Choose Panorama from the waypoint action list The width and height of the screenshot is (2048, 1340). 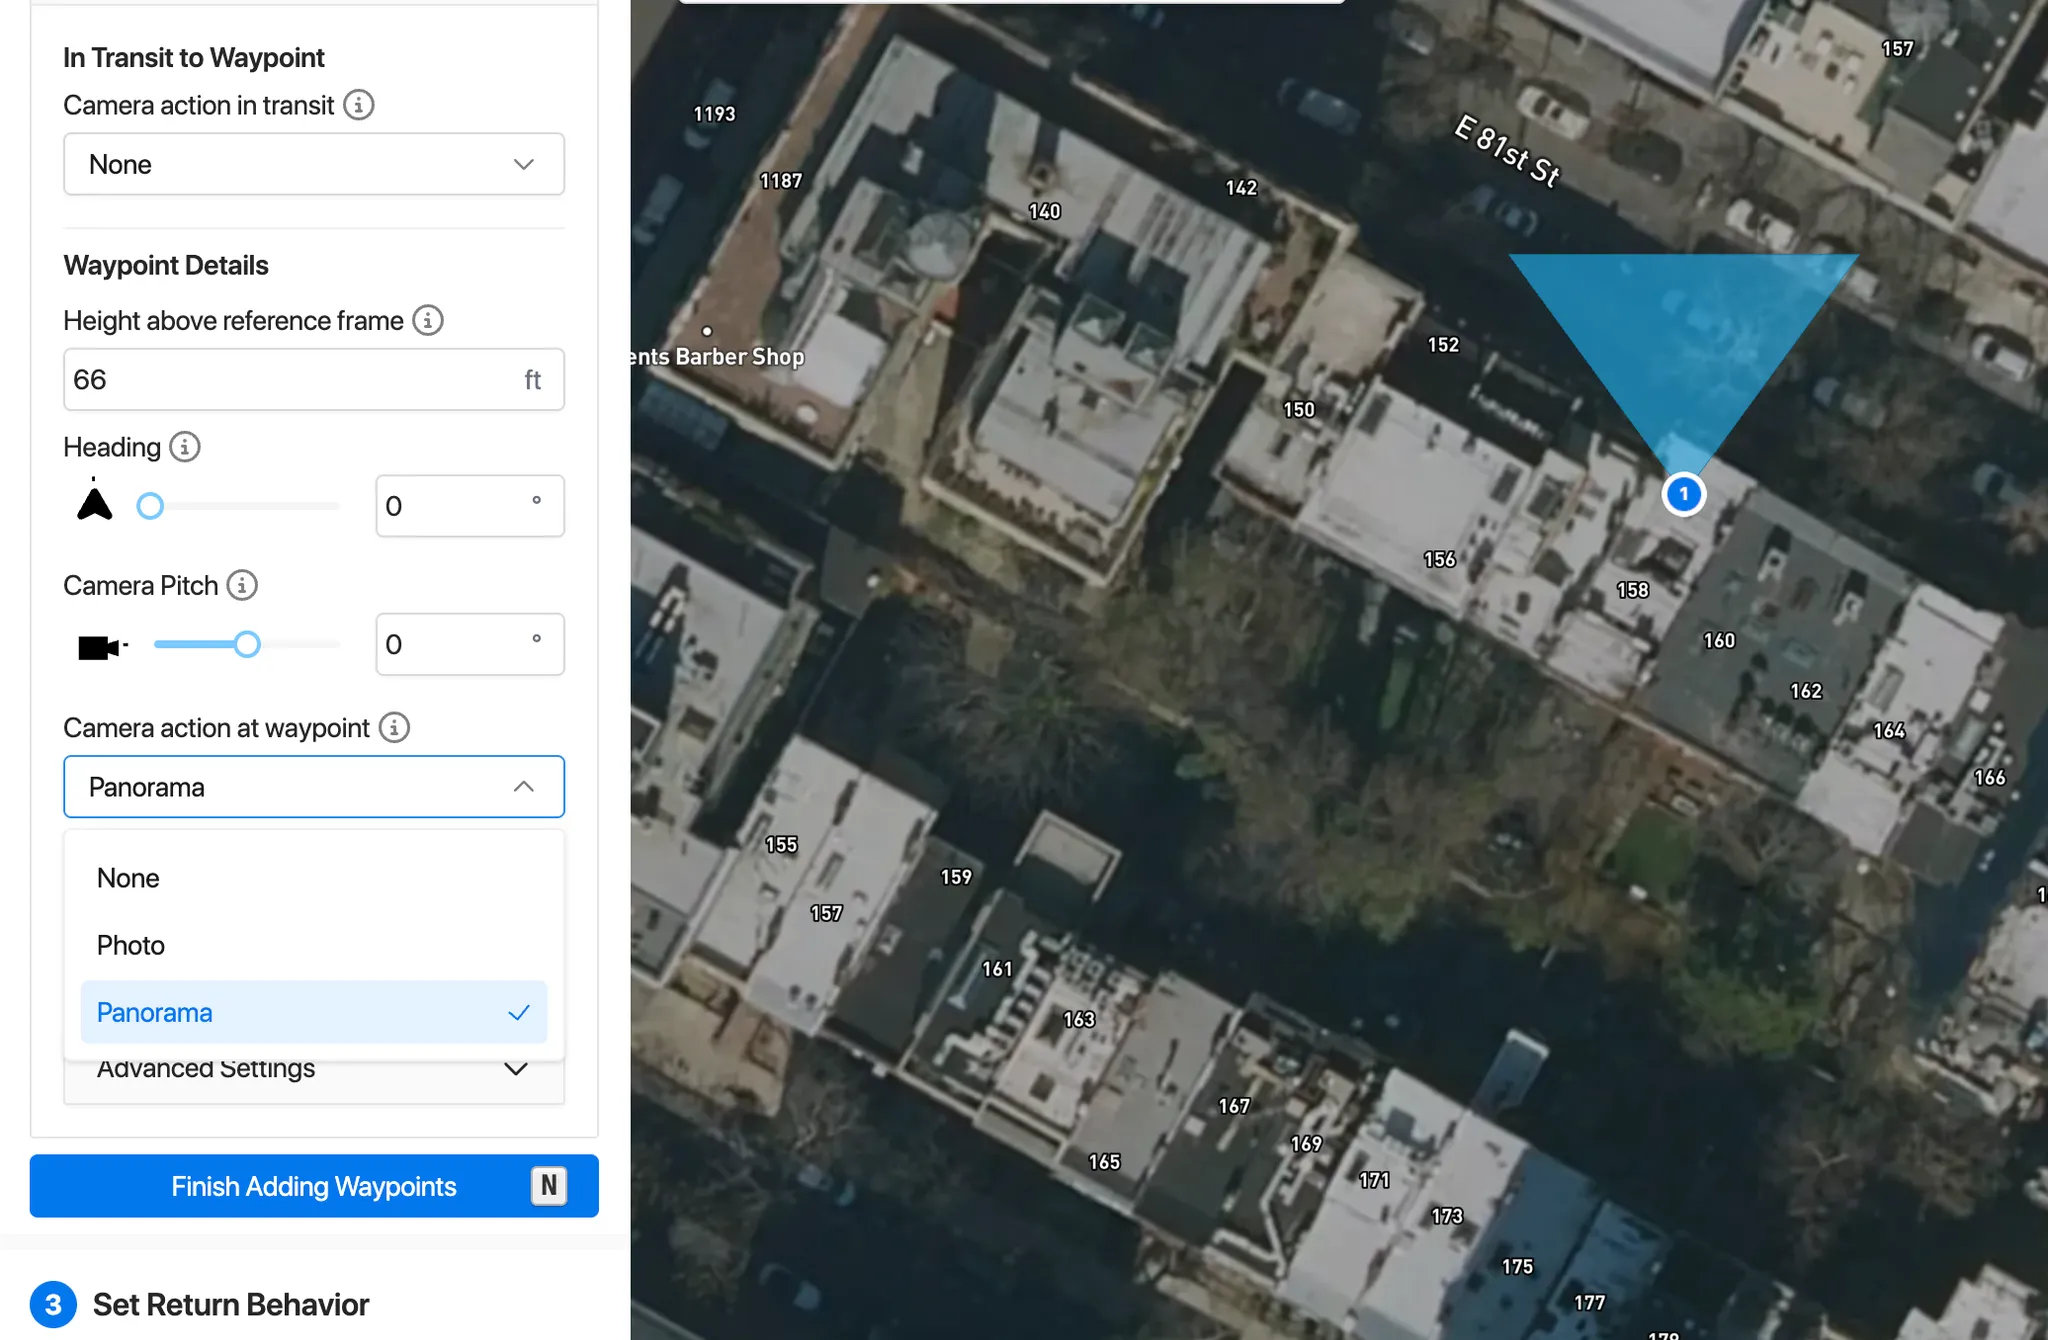click(x=314, y=1012)
